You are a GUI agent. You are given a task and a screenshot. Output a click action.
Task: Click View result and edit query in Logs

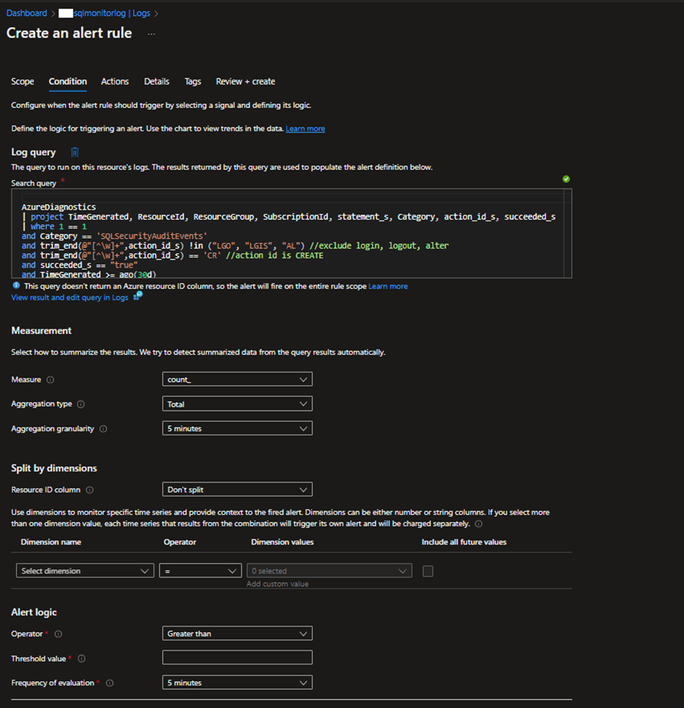(70, 298)
